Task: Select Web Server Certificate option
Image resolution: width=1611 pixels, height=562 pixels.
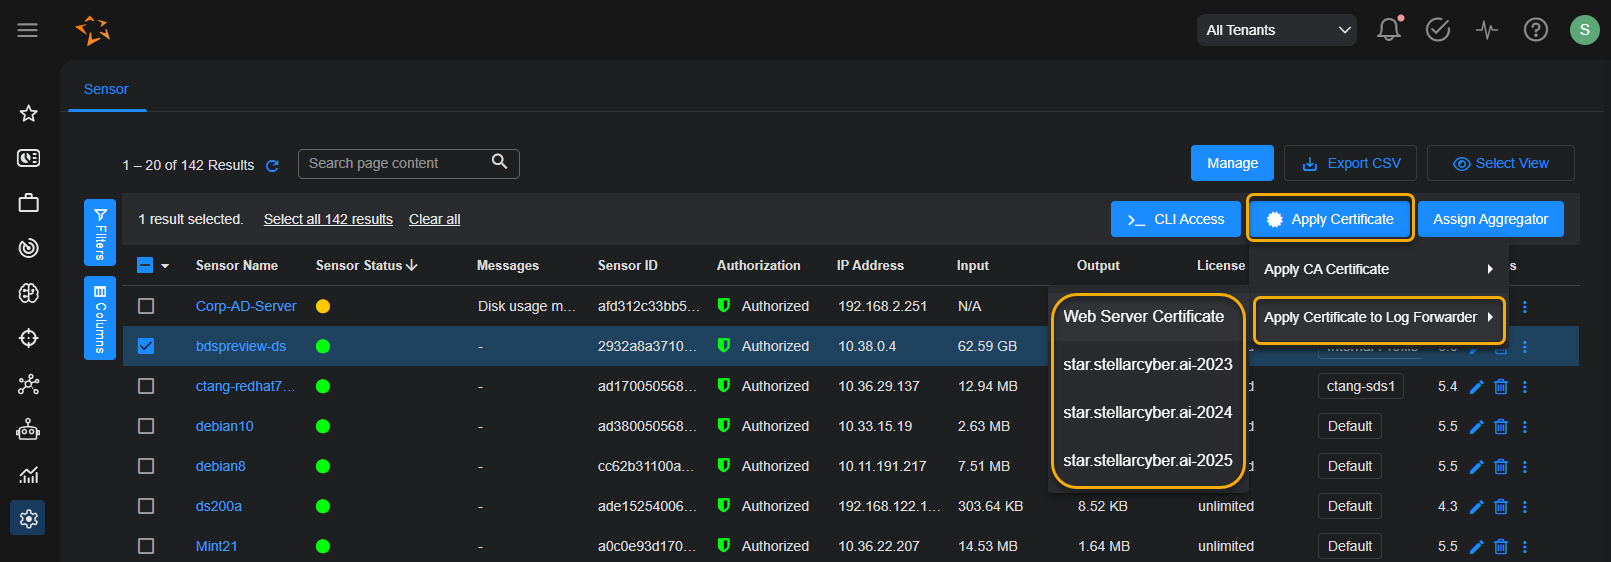Action: pyautogui.click(x=1143, y=316)
